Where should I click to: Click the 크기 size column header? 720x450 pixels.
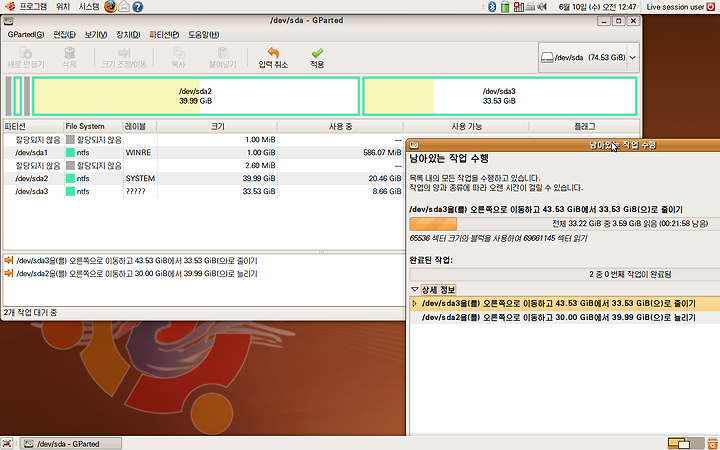217,126
